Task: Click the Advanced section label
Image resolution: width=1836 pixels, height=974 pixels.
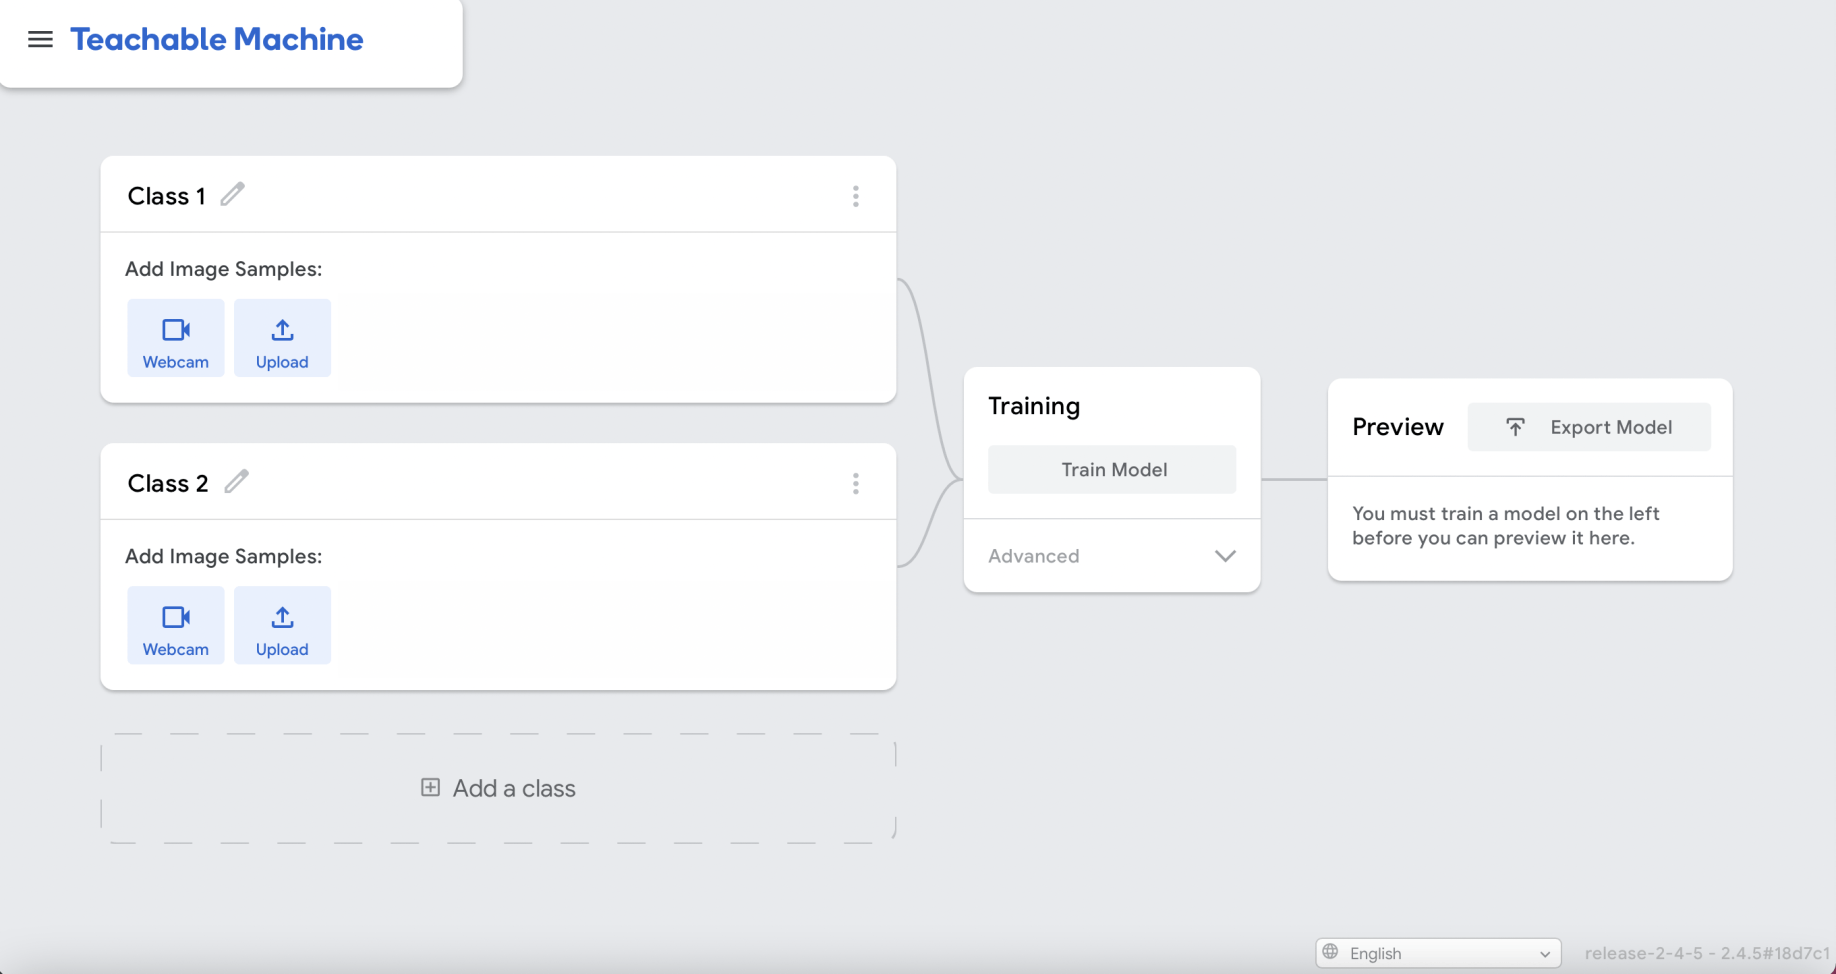Action: click(1033, 556)
